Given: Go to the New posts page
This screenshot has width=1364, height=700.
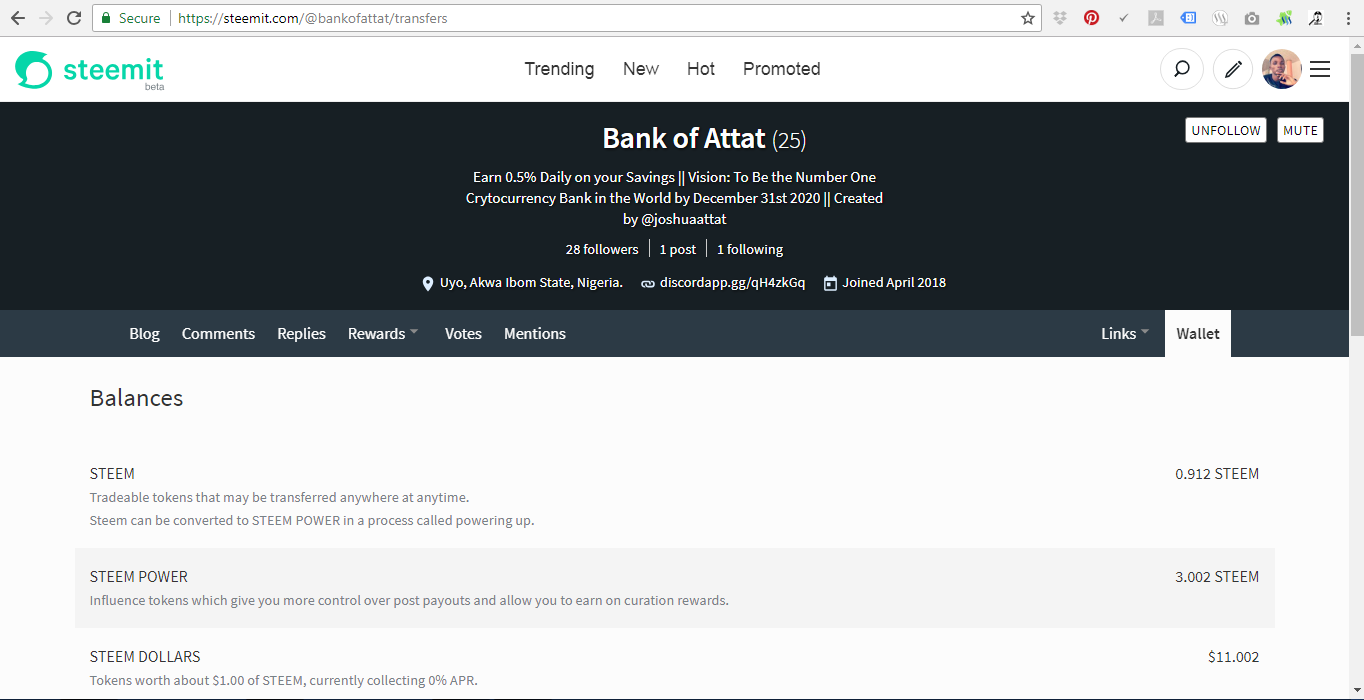Looking at the screenshot, I should tap(641, 69).
